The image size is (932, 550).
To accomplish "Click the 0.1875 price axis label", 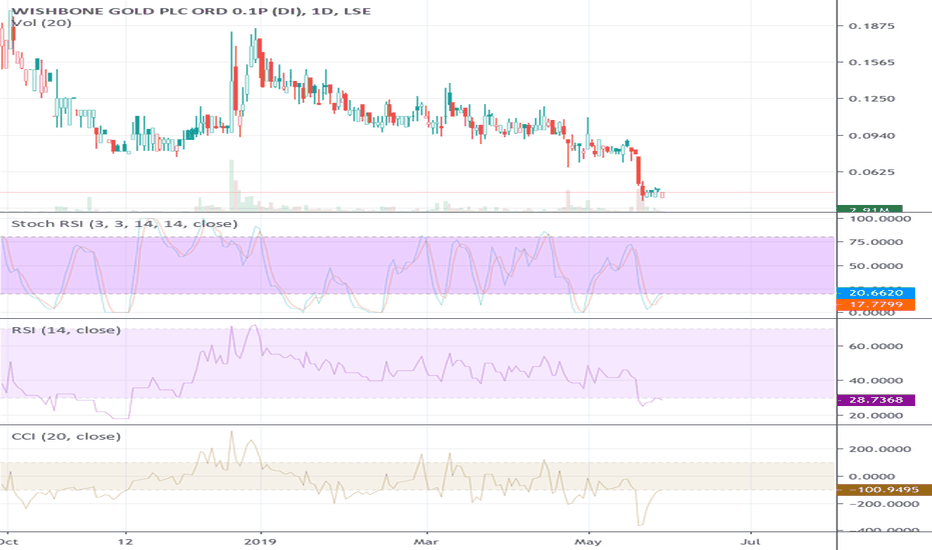I will [871, 26].
